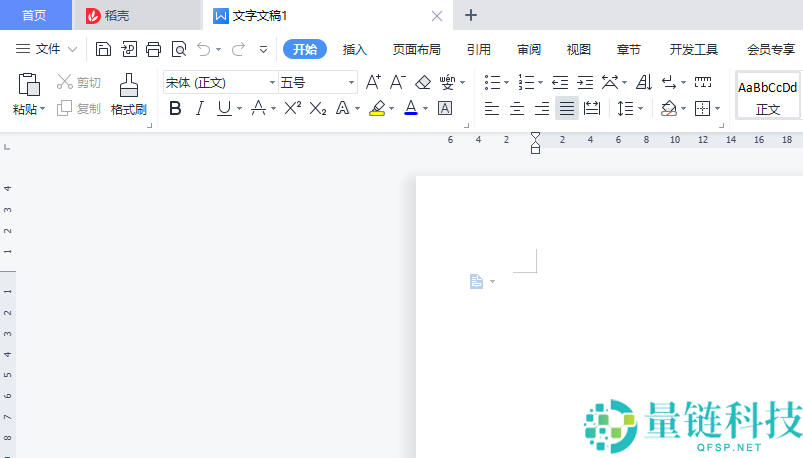Apply the yellow text highlight color
This screenshot has height=458, width=803.
pos(377,108)
